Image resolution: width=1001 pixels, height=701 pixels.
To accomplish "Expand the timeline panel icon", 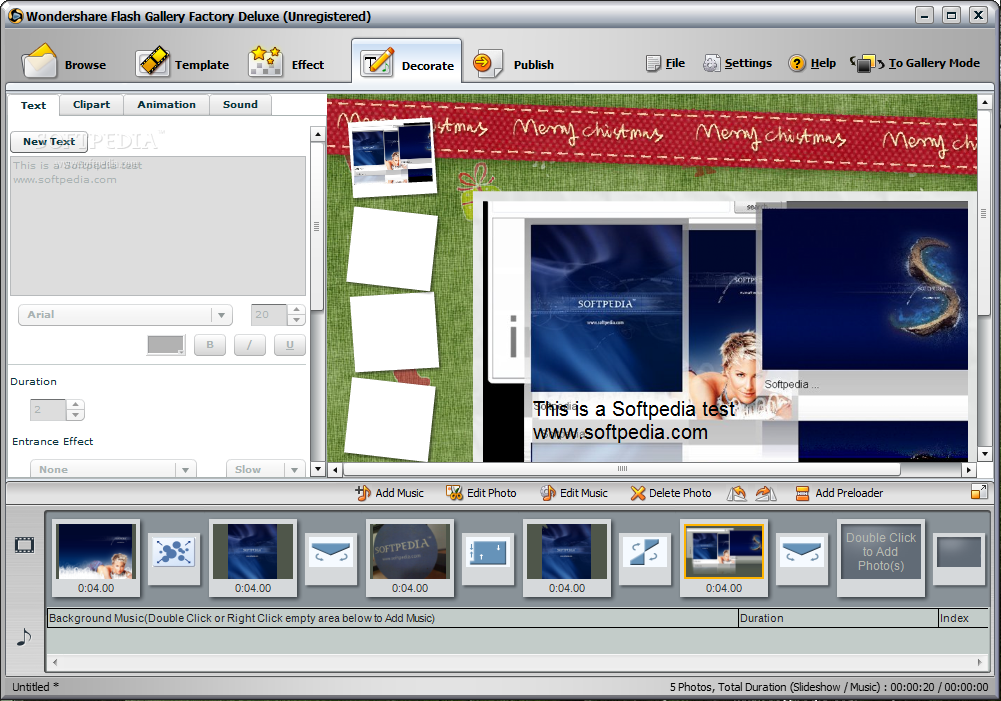I will tap(979, 492).
